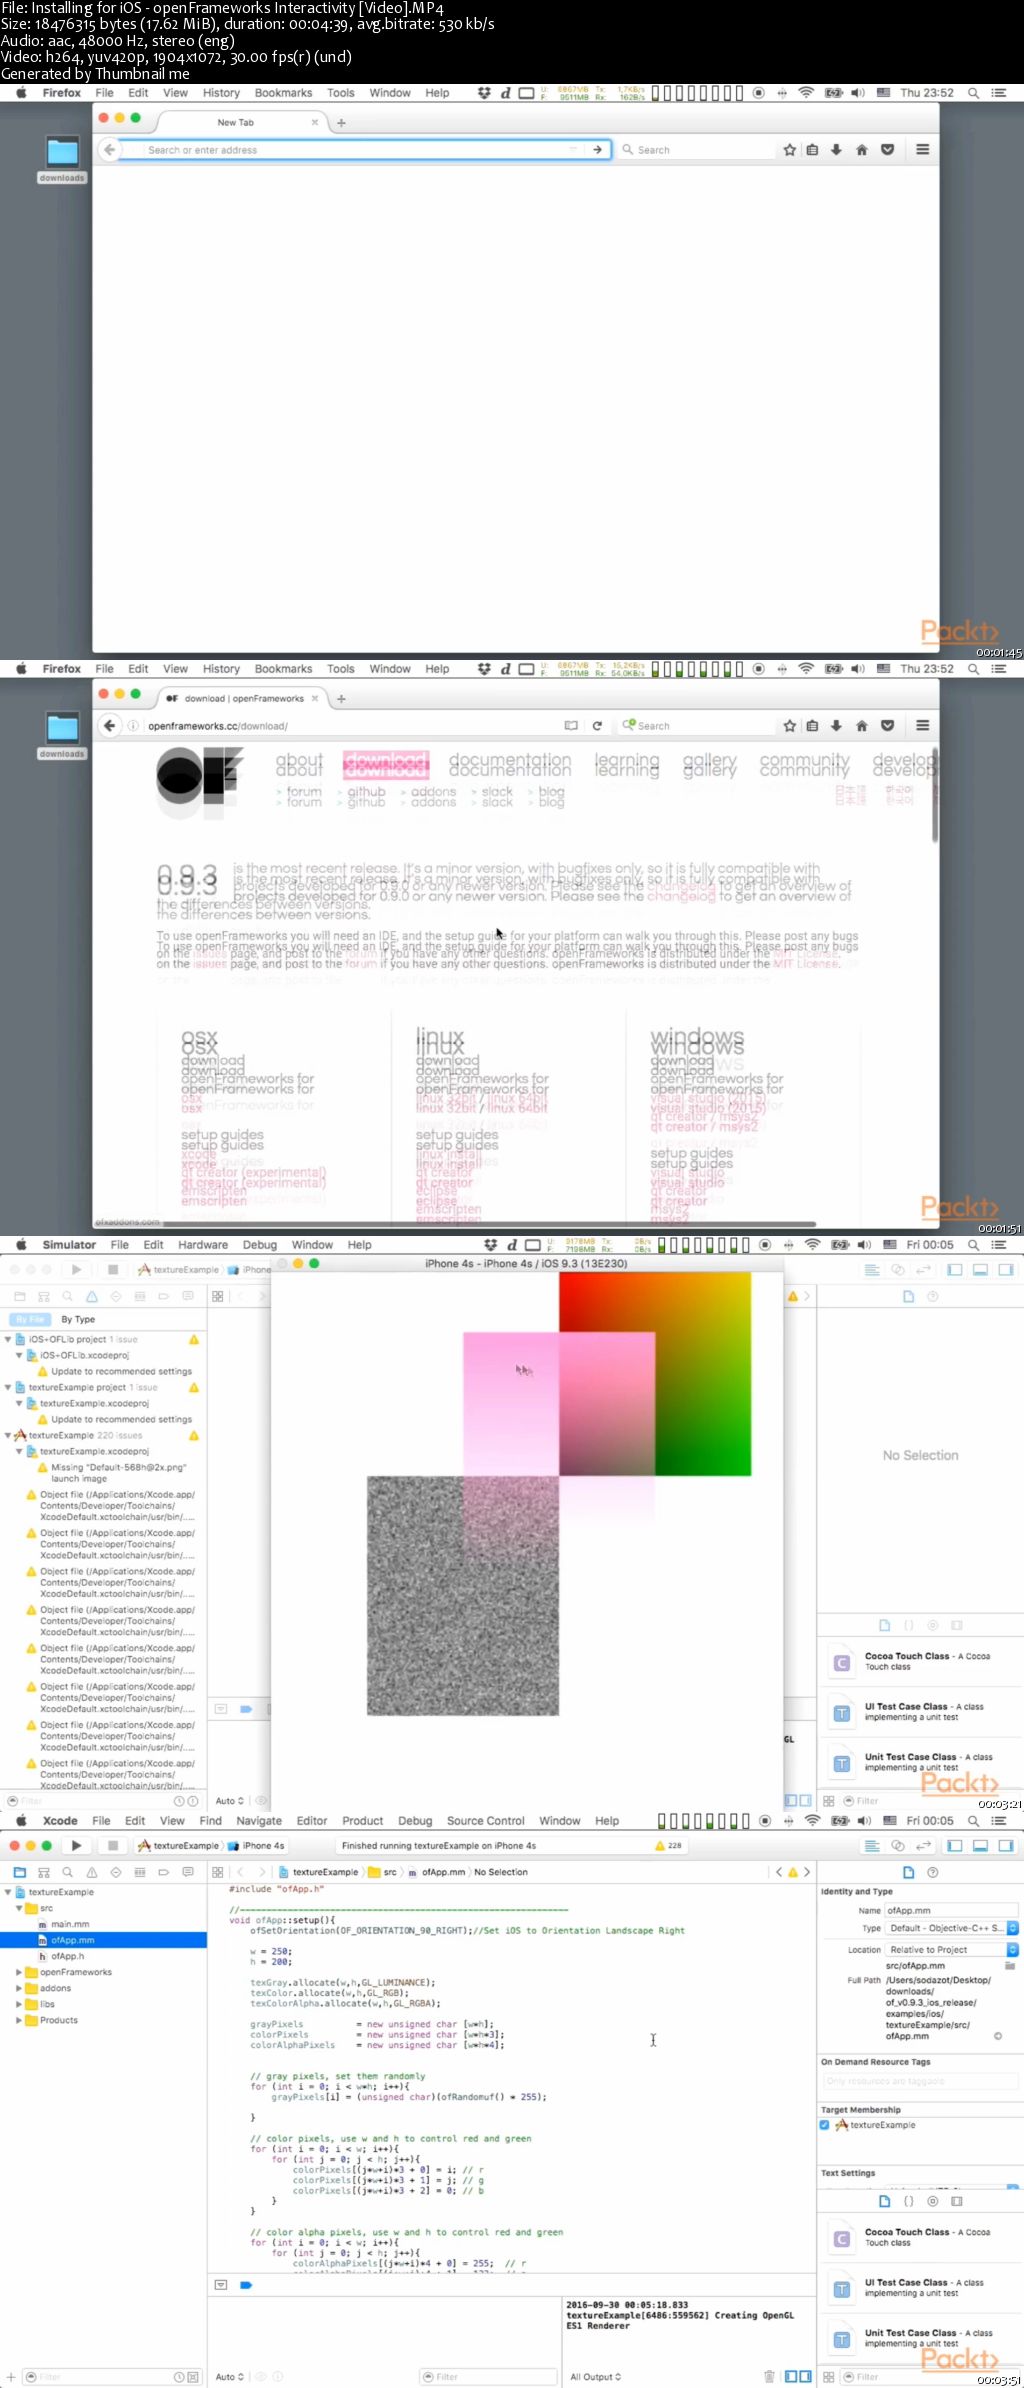
Task: Select the By Type option in the issue navigator
Action: click(78, 1319)
